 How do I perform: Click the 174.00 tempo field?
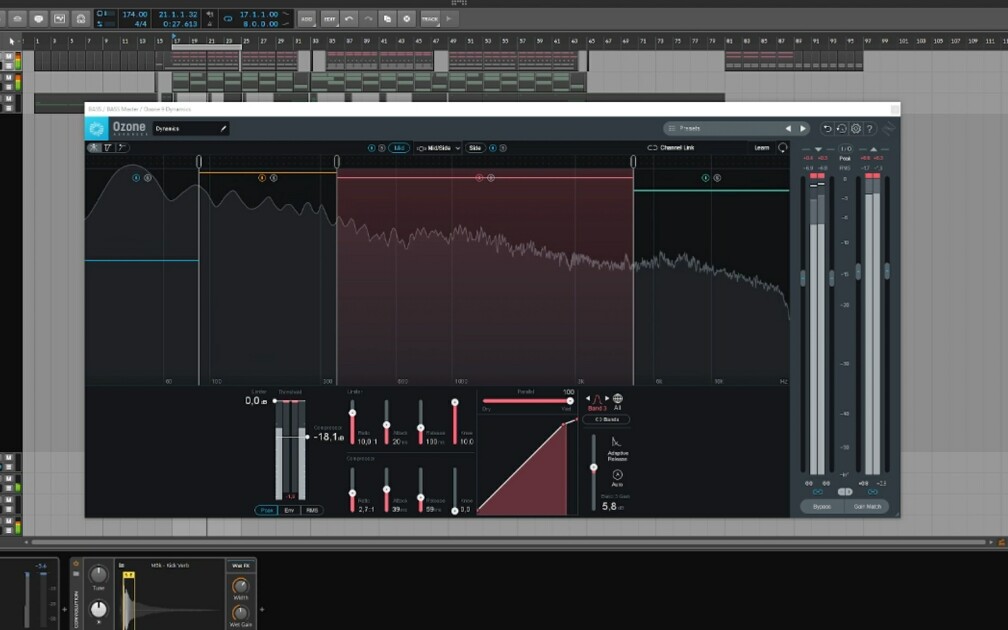click(x=135, y=14)
